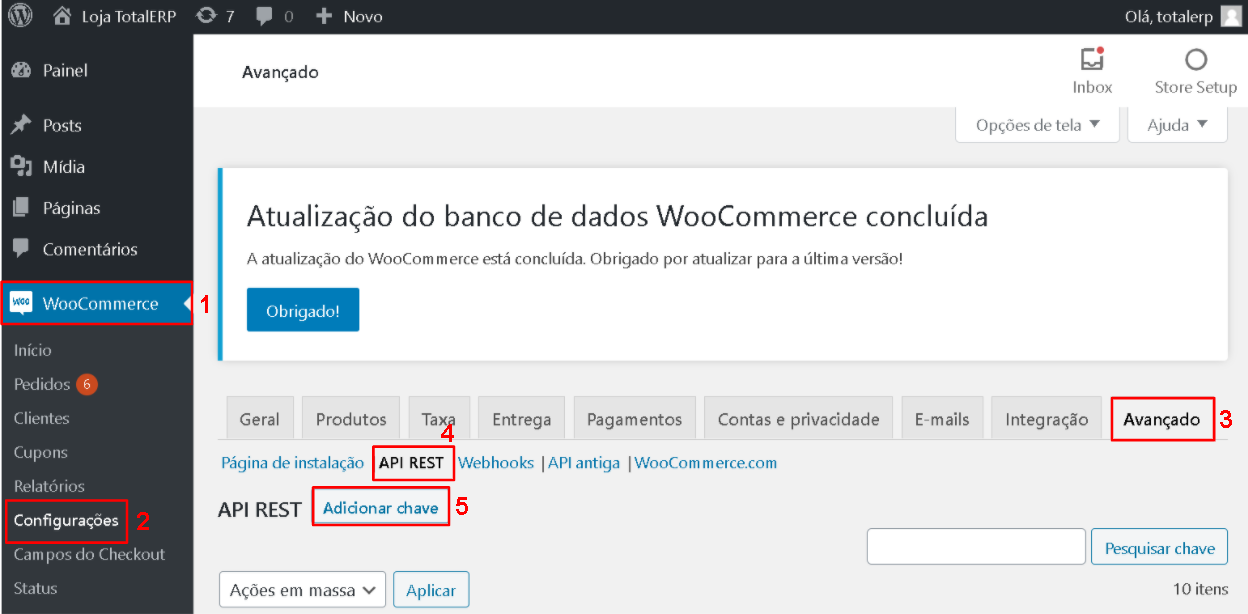Click the Painel dashboard icon
Image resolution: width=1248 pixels, height=614 pixels.
20,71
